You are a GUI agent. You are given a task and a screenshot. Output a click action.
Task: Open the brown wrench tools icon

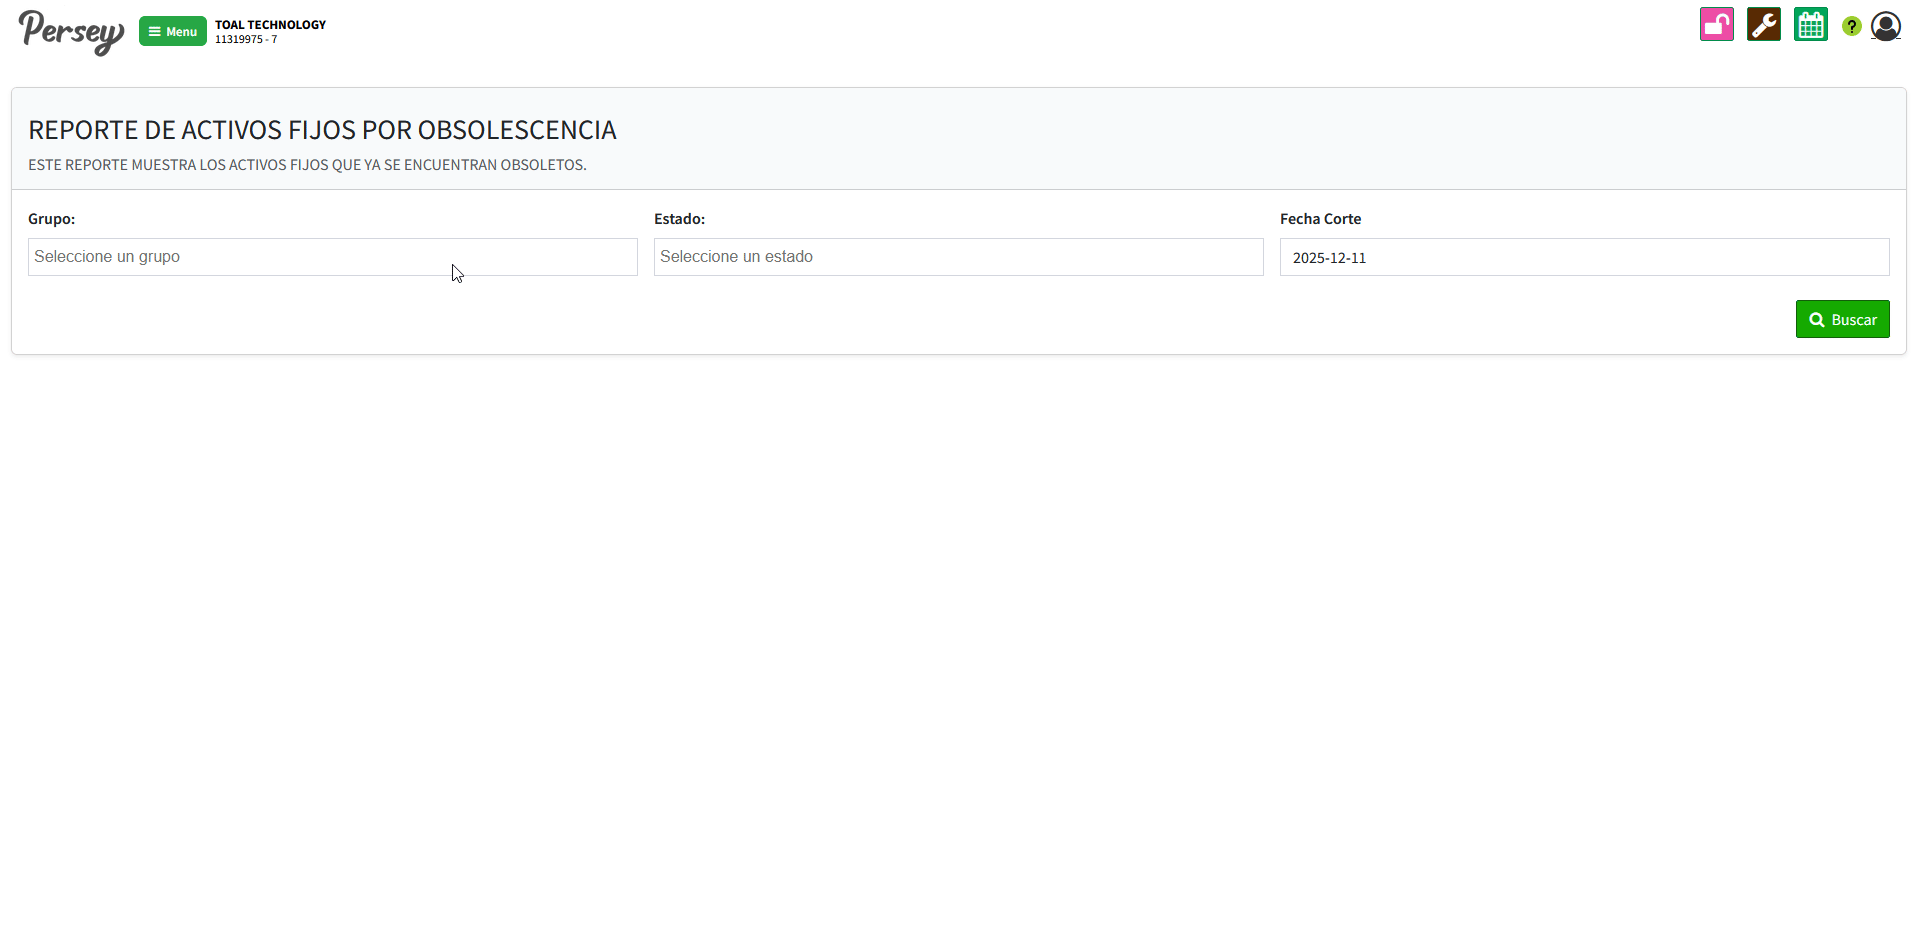[x=1763, y=24]
